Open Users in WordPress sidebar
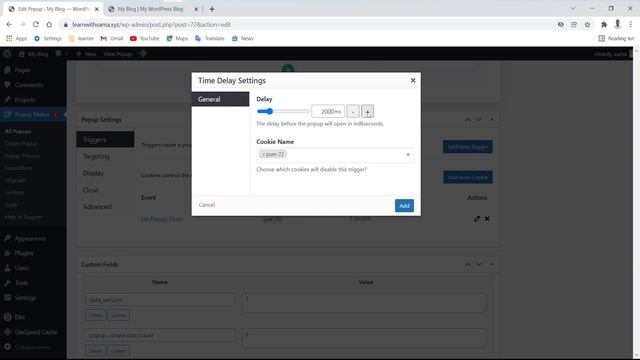Viewport: 640px width, 360px height. 22,268
